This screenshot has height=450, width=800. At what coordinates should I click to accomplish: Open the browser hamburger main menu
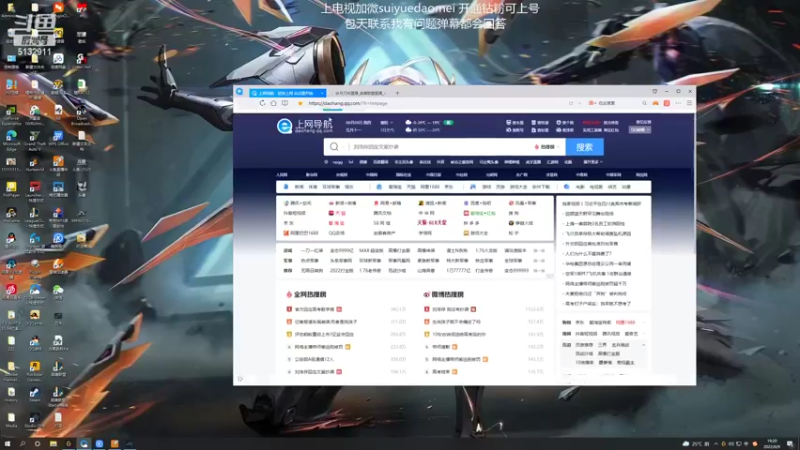[x=689, y=103]
